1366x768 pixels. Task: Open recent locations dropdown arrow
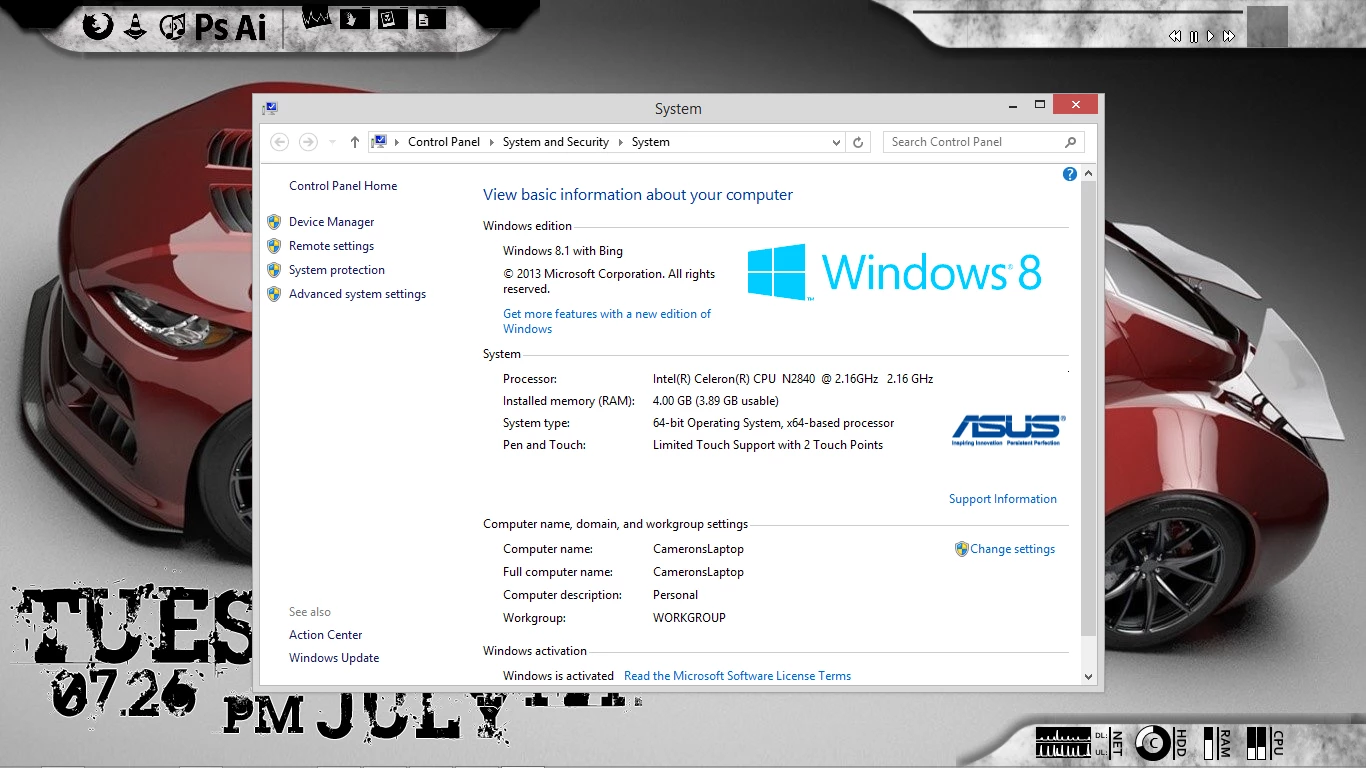tap(333, 142)
